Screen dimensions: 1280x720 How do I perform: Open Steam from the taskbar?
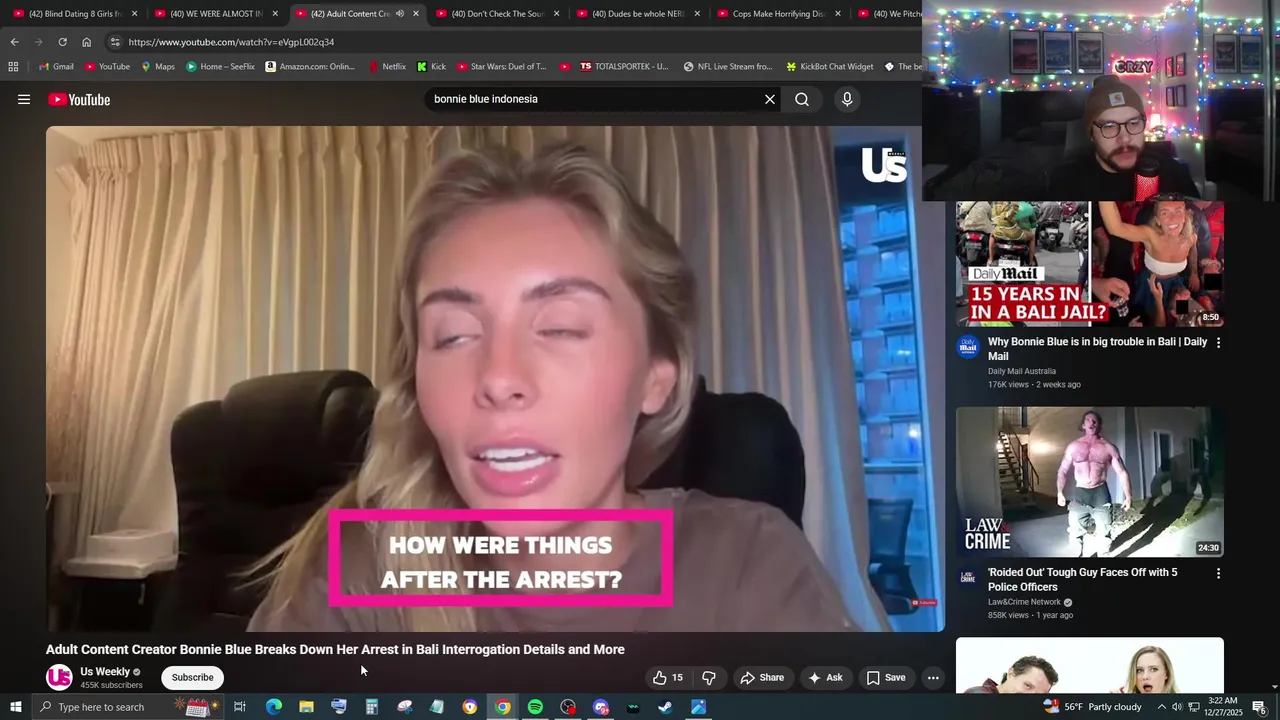click(x=665, y=707)
